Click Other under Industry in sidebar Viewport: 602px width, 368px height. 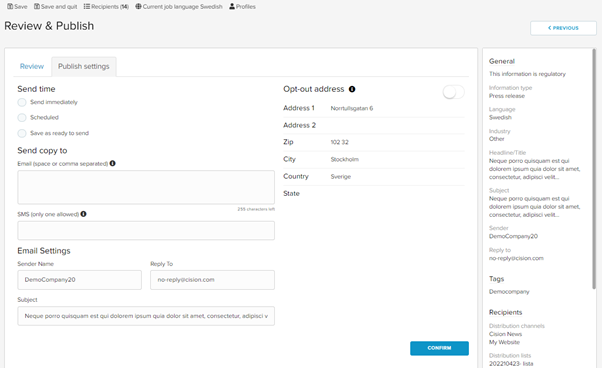[x=496, y=139]
